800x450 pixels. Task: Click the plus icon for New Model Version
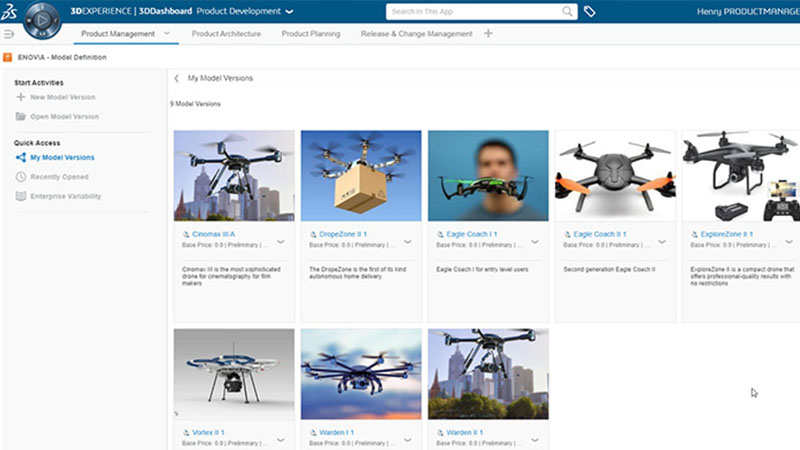coord(20,97)
